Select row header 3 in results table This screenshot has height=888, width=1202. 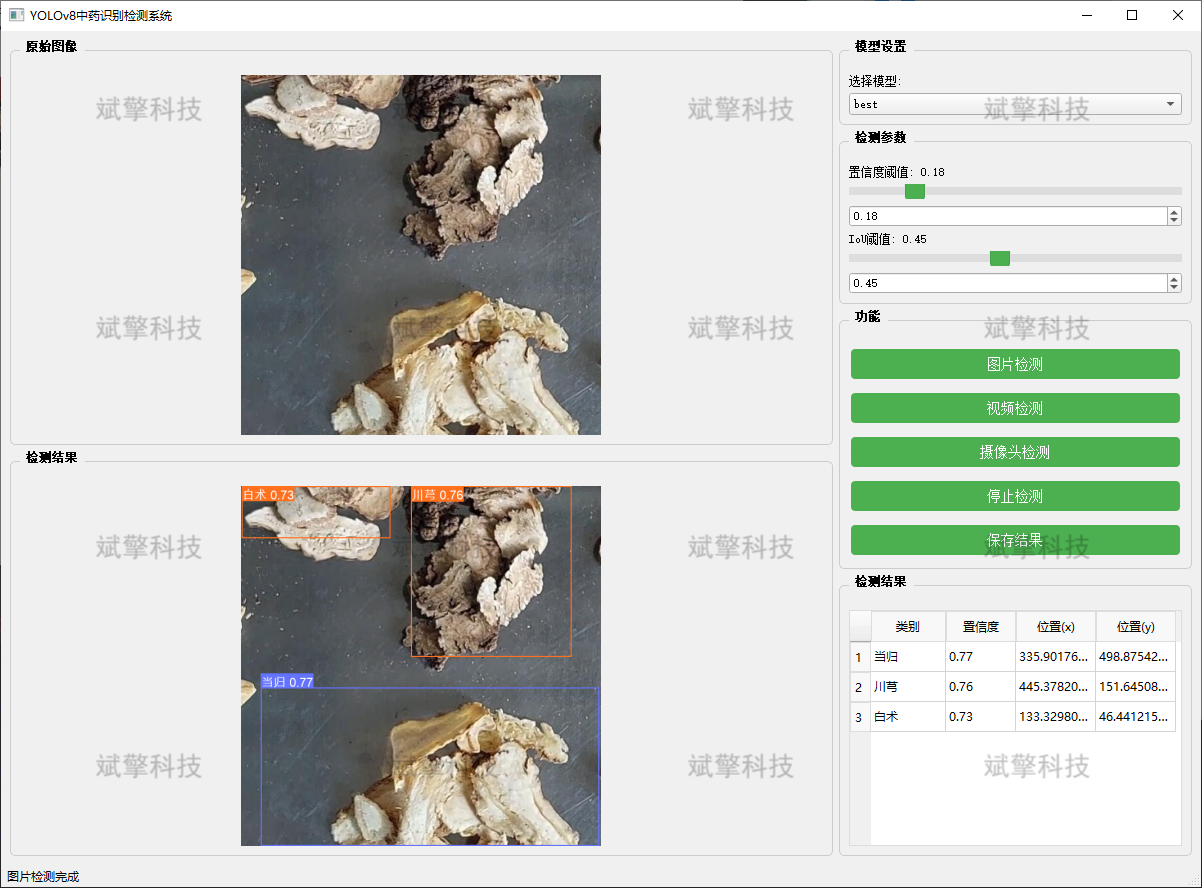860,717
